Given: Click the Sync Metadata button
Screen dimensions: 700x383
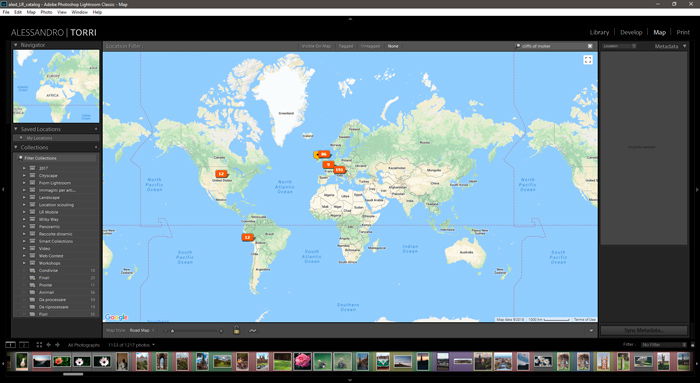Looking at the screenshot, I should [x=643, y=330].
